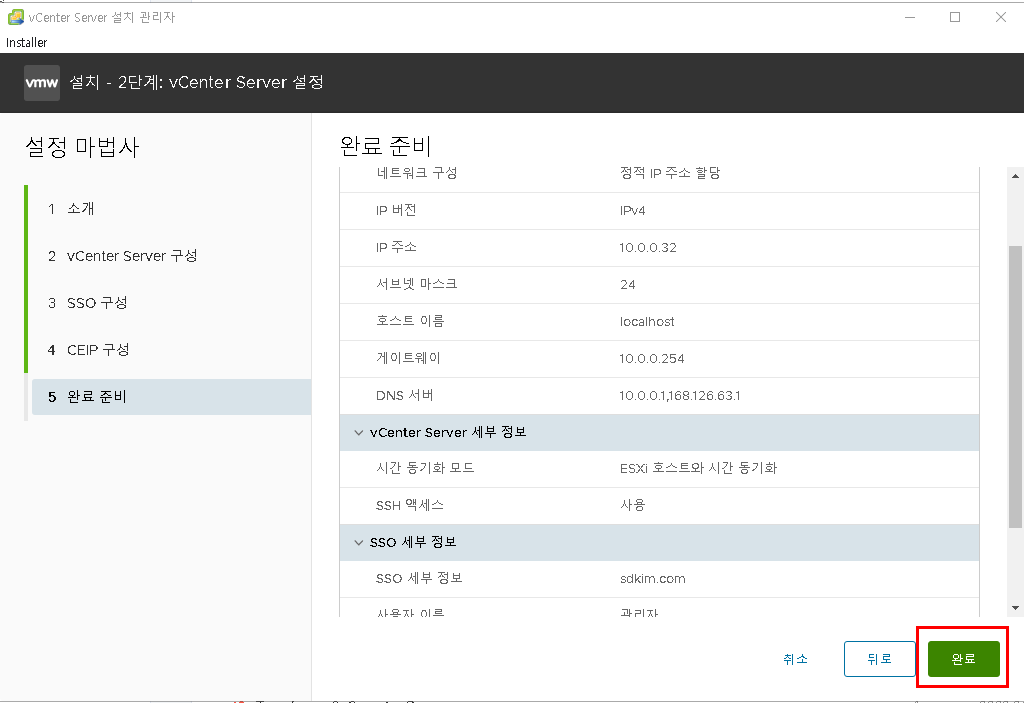Click the ESXi 호스트와 시간 동기화 value

pyautogui.click(x=698, y=468)
